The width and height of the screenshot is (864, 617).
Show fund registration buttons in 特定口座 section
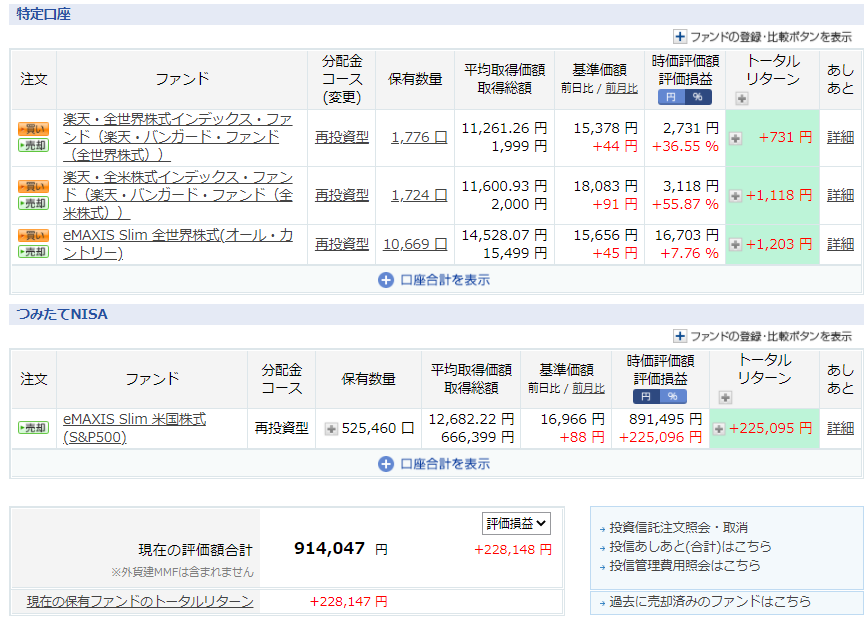[763, 37]
